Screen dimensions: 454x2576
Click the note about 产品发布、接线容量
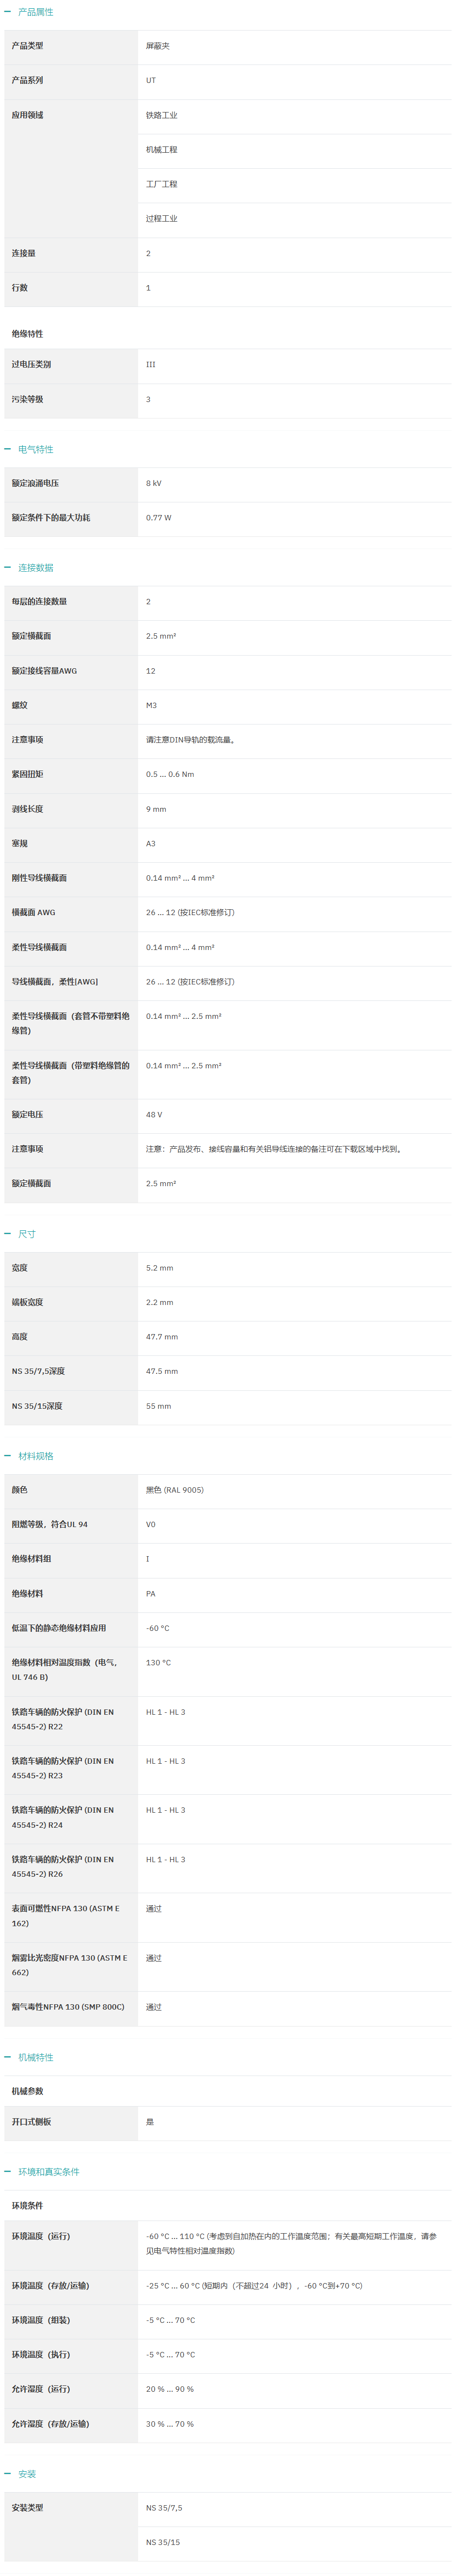(275, 1149)
